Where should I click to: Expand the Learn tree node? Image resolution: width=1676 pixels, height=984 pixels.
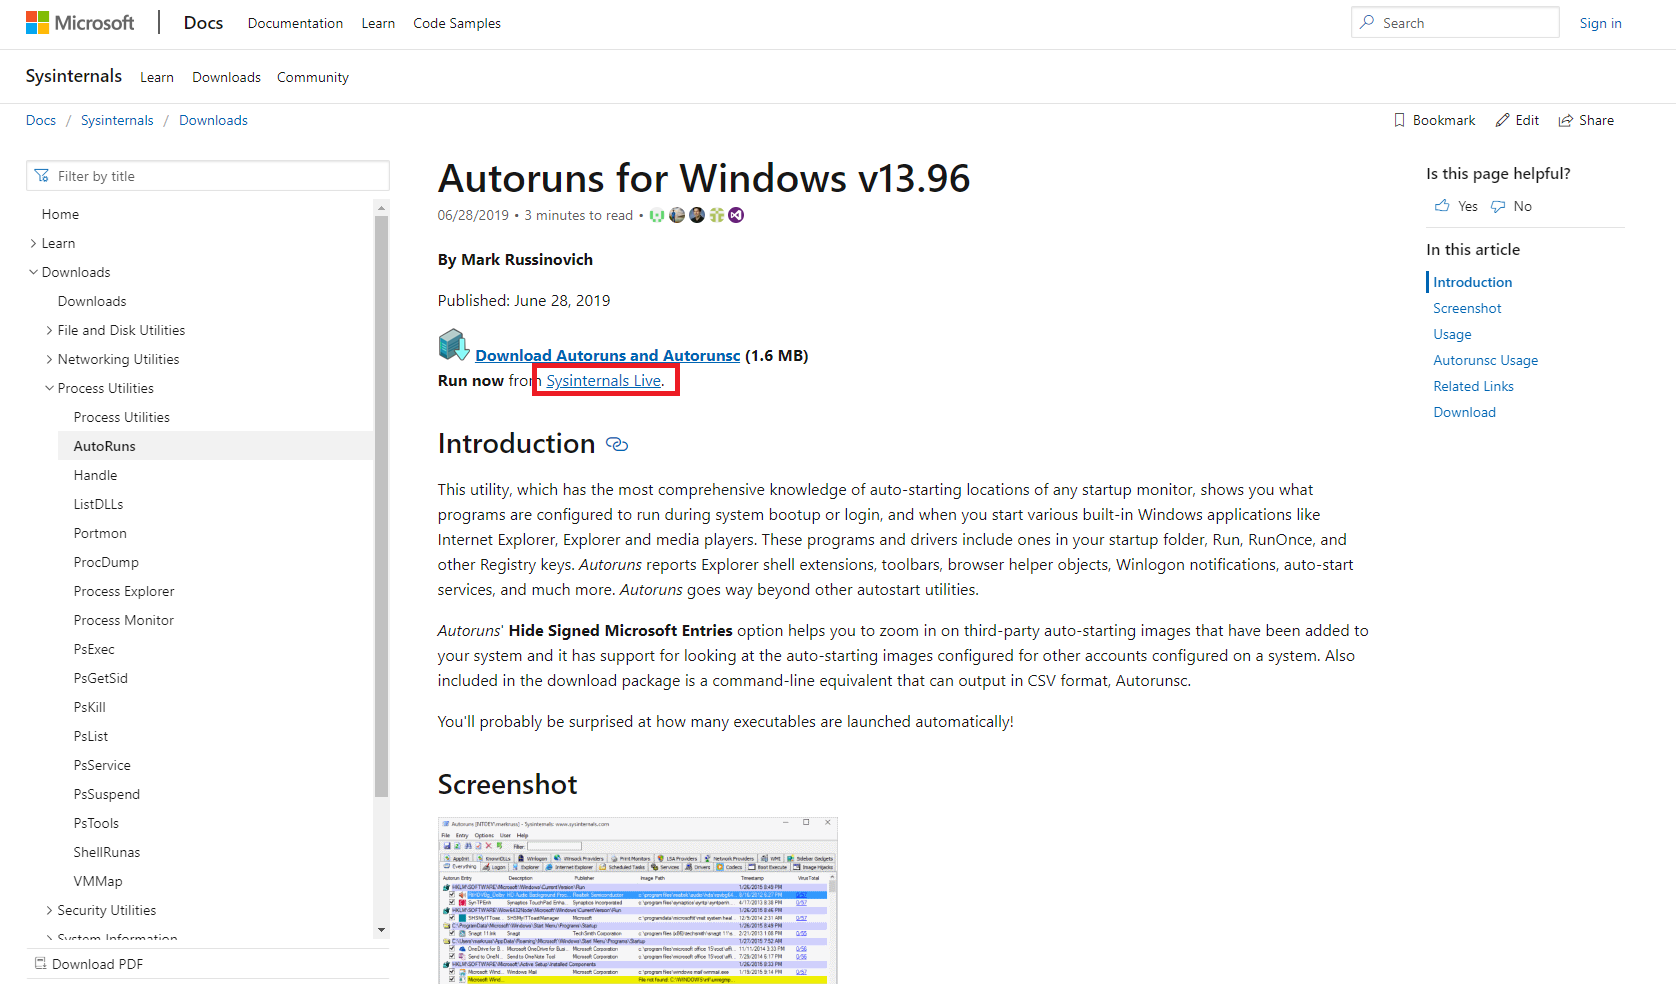point(33,243)
